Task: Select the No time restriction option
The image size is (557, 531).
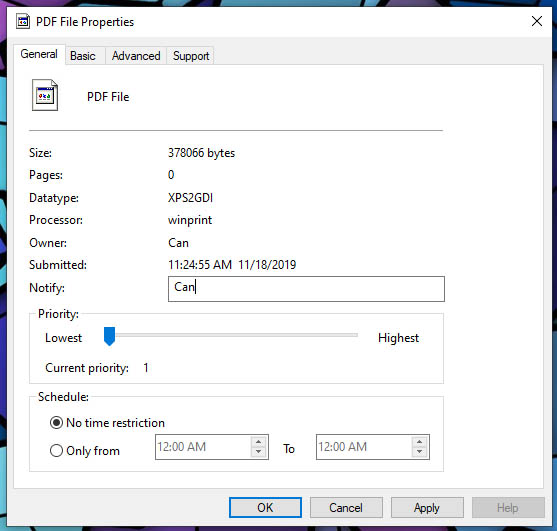Action: coord(107,423)
